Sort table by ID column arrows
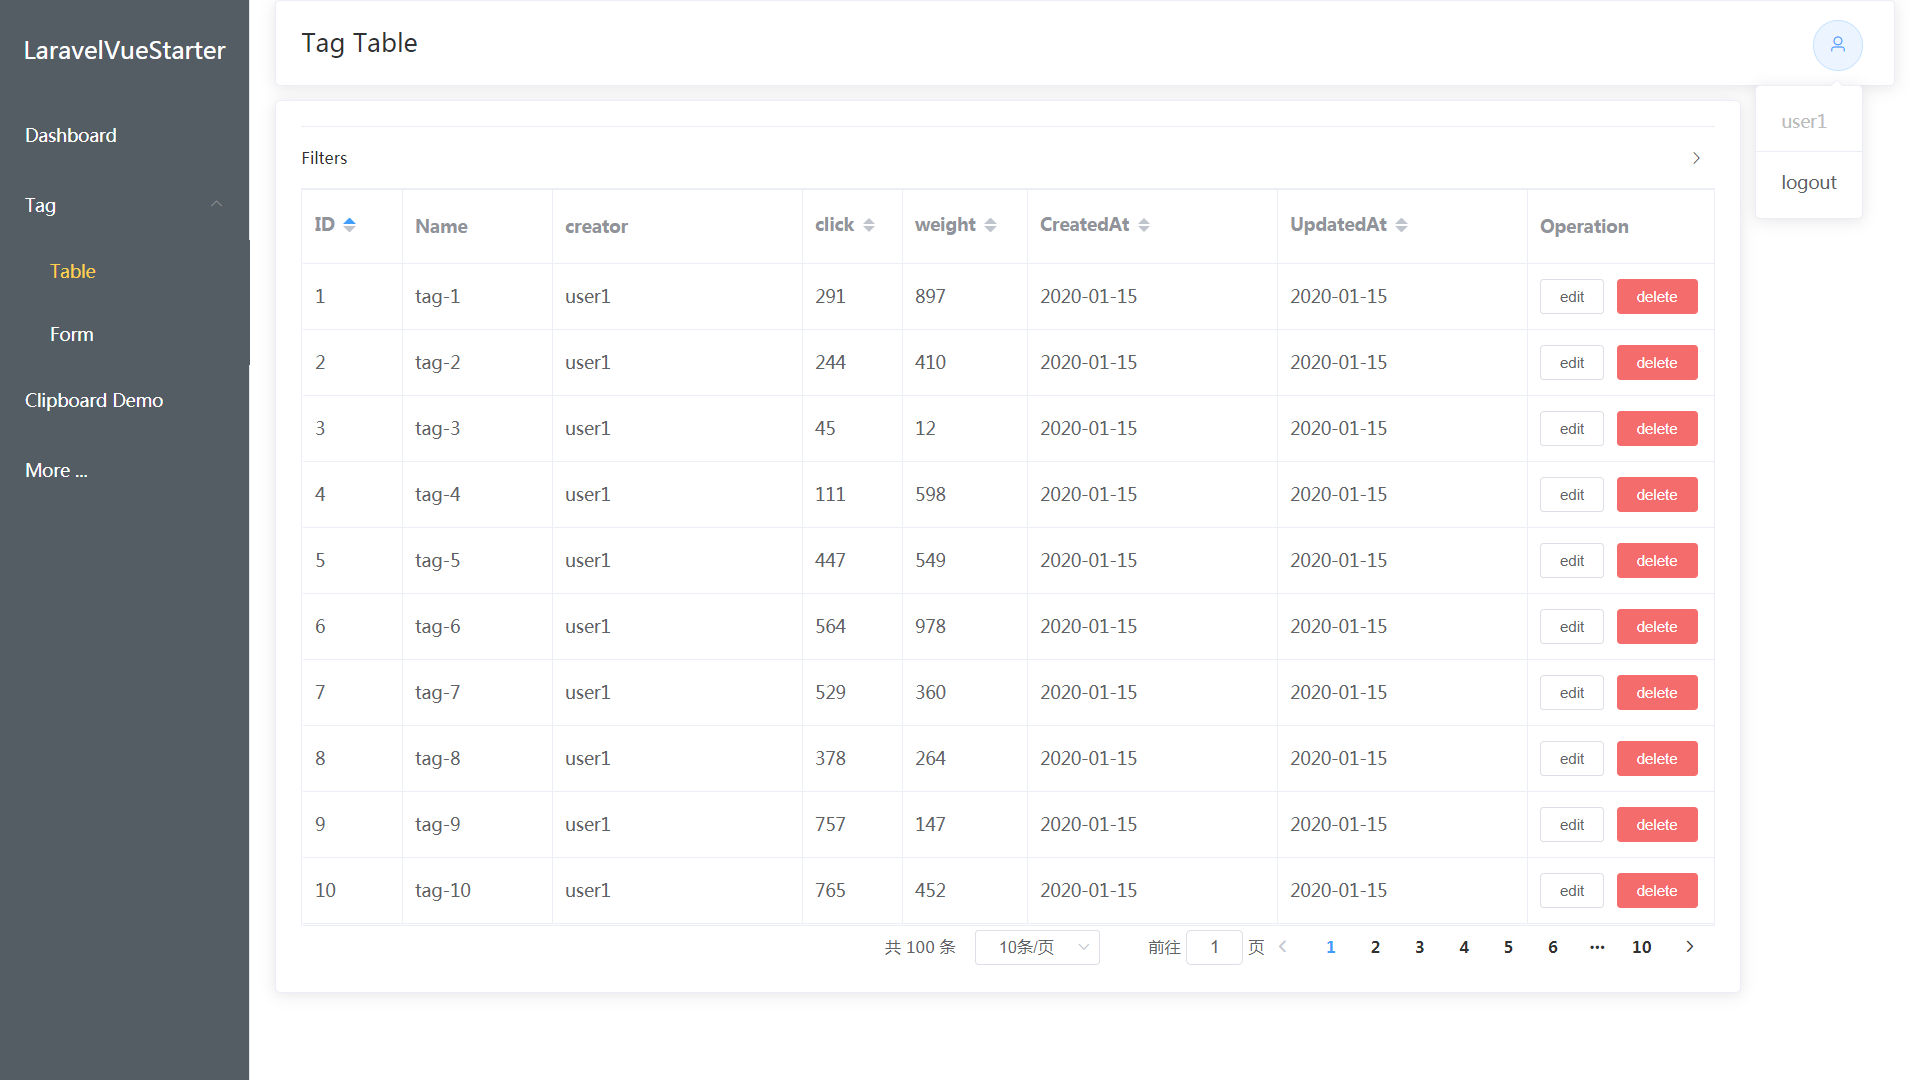Screen dimensions: 1920x1080 pos(349,225)
